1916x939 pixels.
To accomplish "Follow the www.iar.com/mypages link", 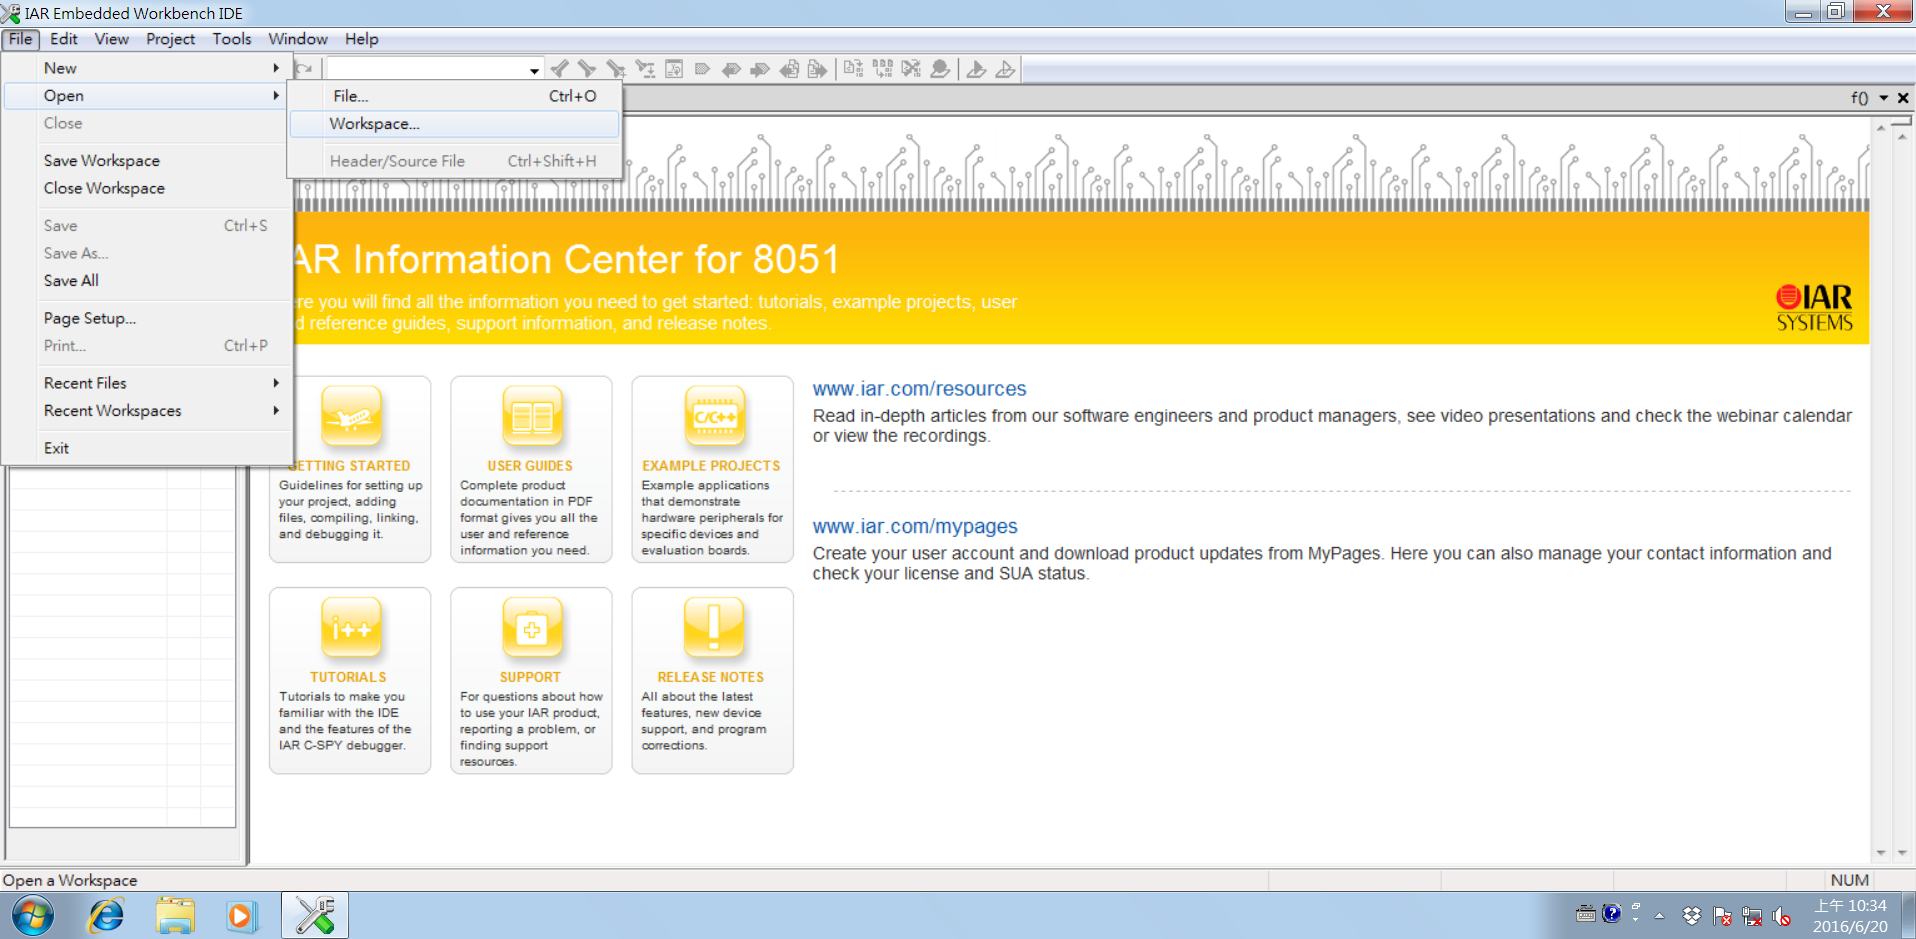I will 915,526.
